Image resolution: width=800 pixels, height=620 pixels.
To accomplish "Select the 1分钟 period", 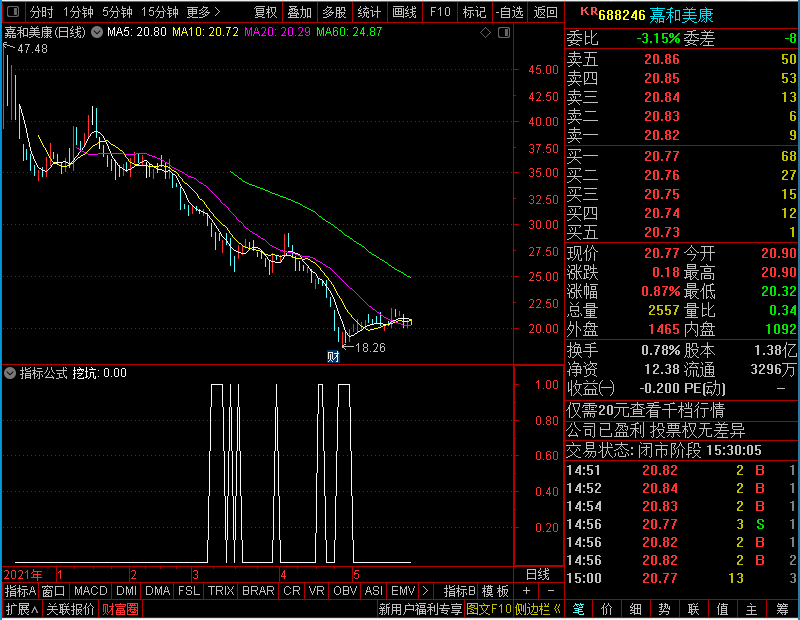I will pos(79,12).
